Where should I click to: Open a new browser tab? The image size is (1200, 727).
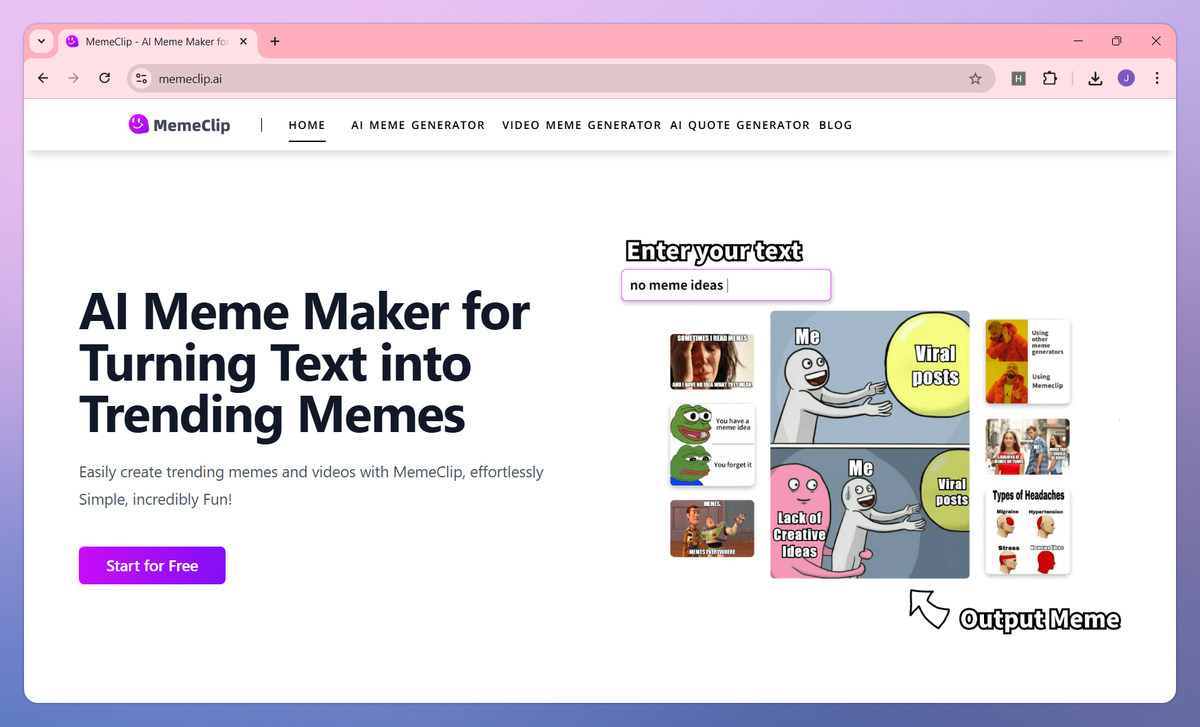point(275,41)
